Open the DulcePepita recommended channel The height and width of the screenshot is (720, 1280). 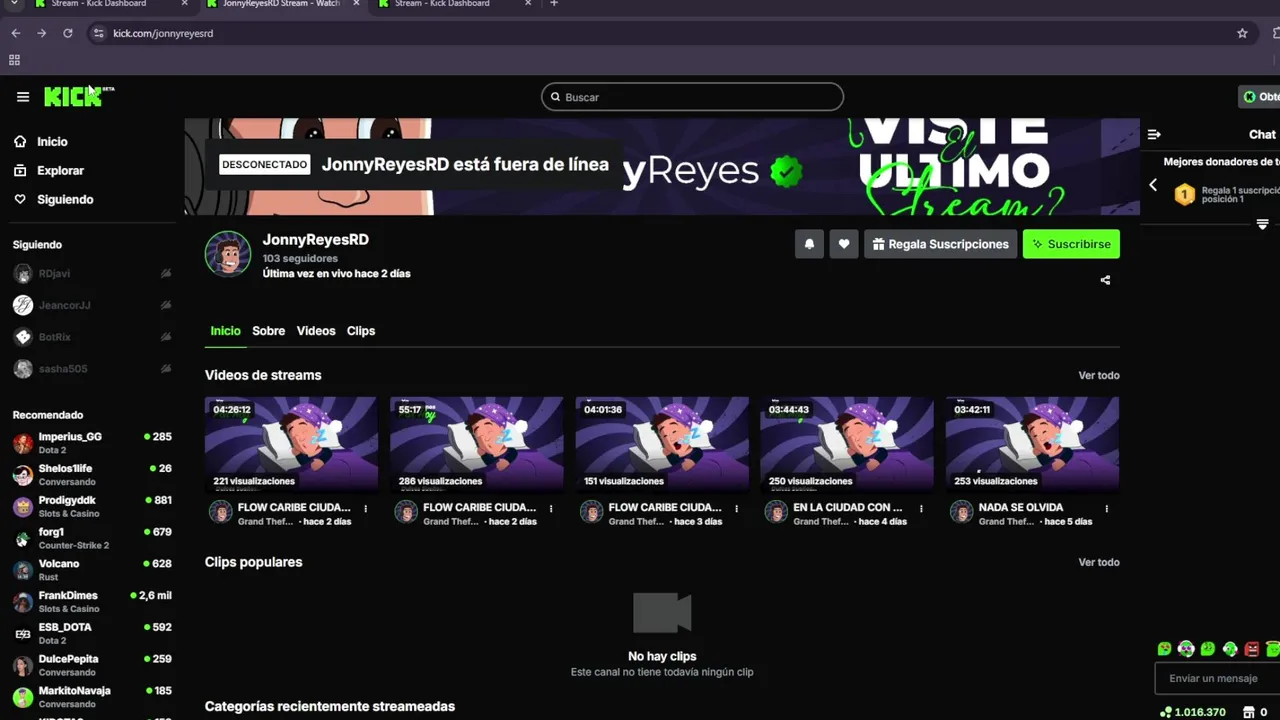(x=92, y=665)
